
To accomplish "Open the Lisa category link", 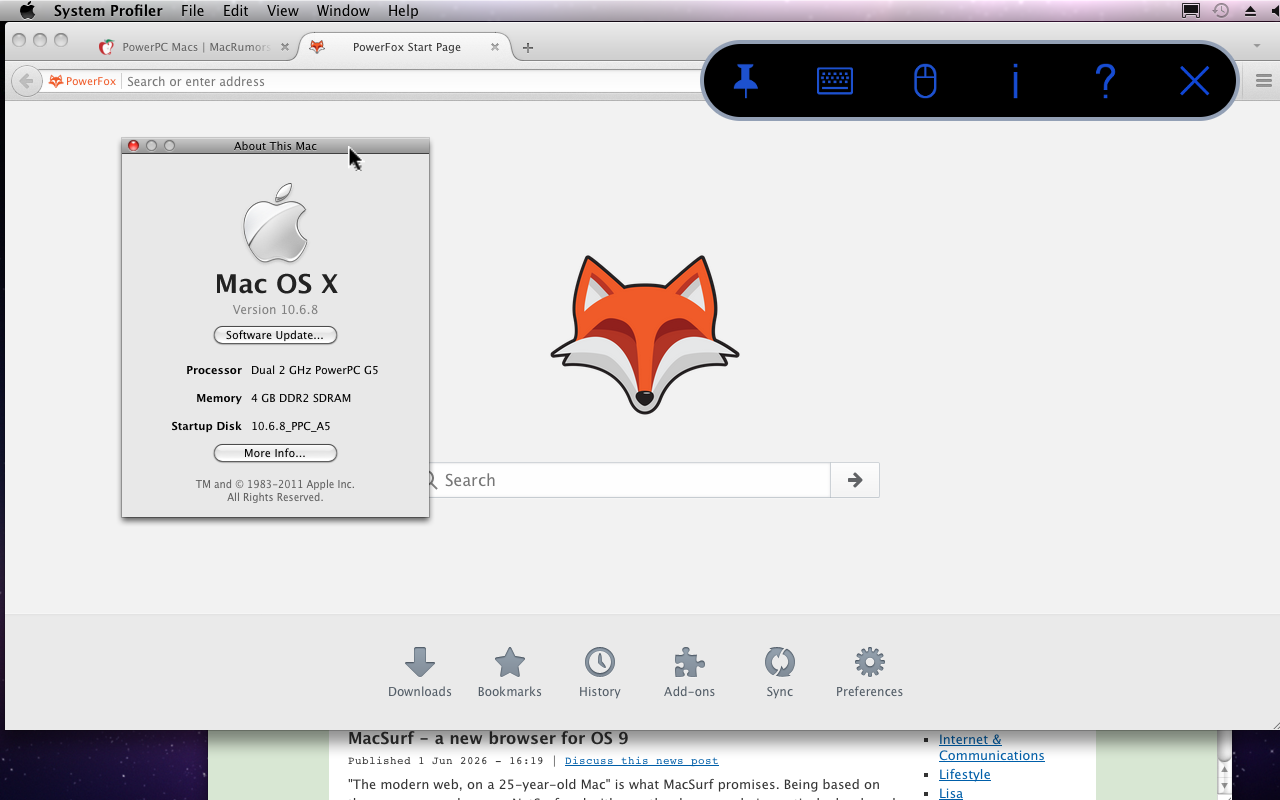I will 951,794.
